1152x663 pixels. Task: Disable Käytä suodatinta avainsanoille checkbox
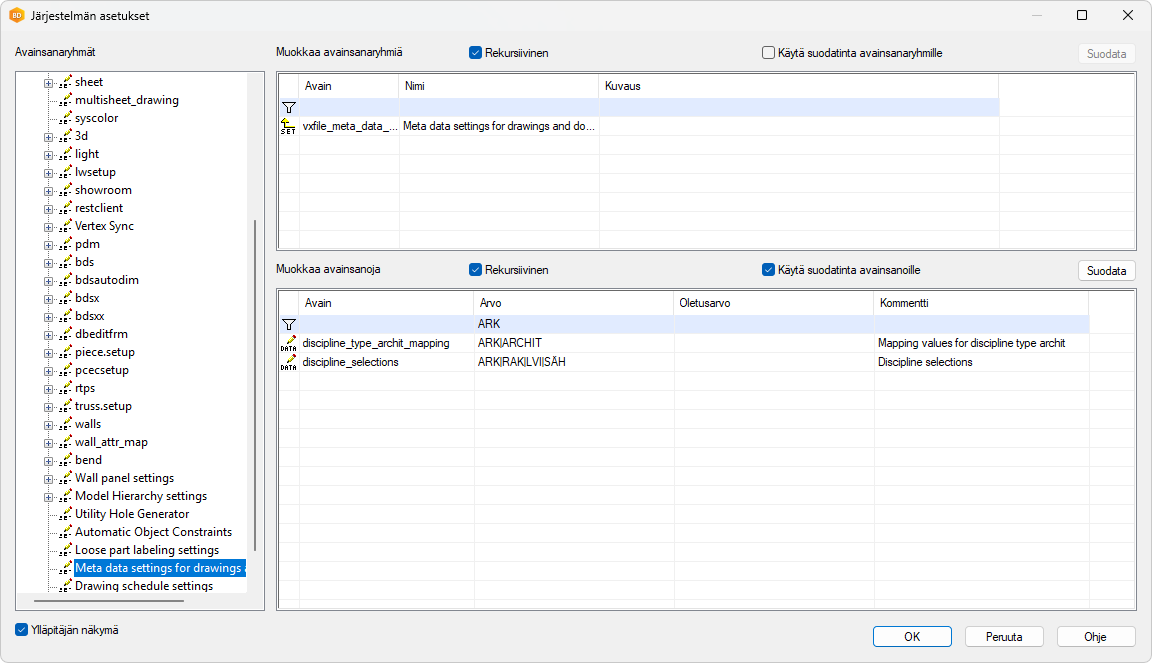click(768, 270)
